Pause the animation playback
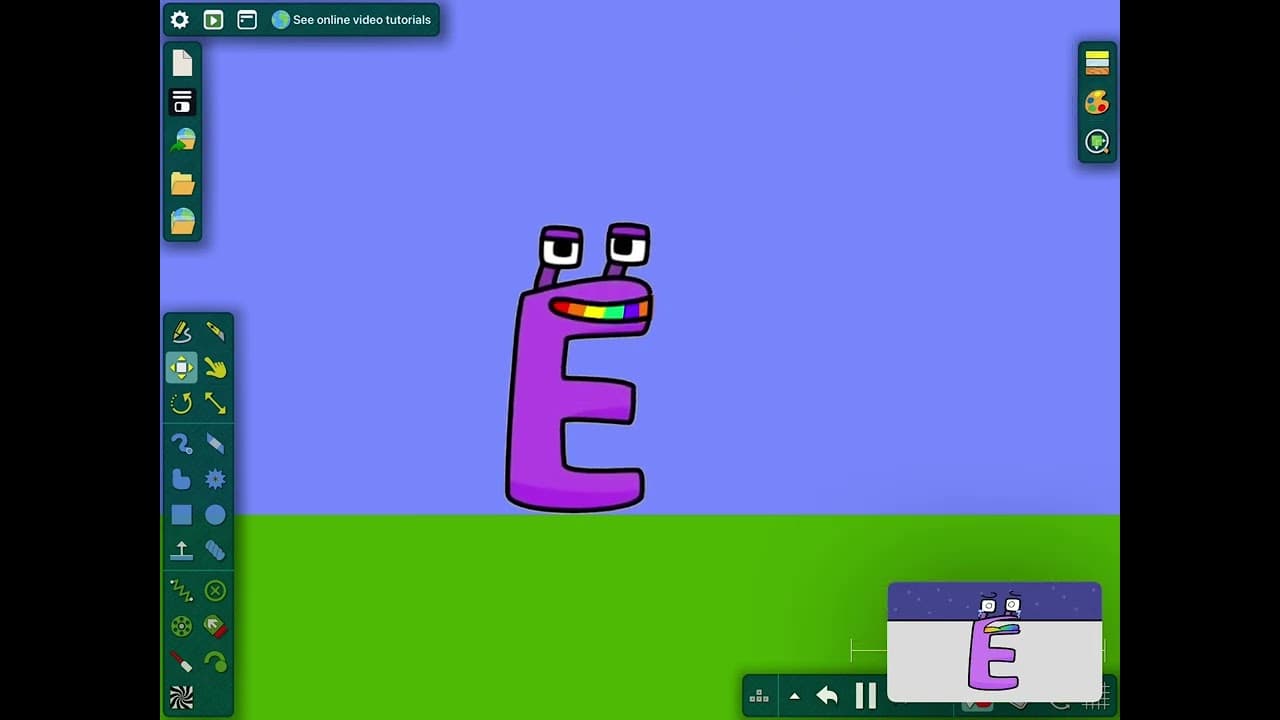This screenshot has width=1280, height=720. point(866,695)
